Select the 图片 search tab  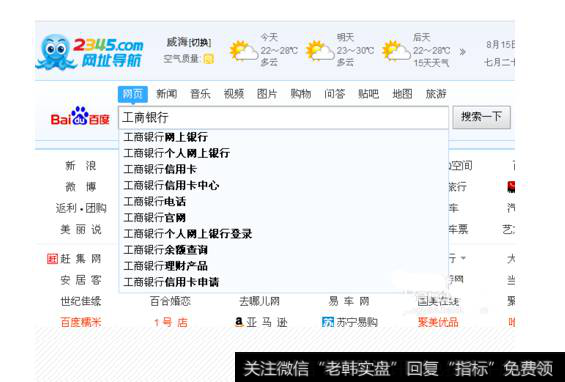pos(267,94)
